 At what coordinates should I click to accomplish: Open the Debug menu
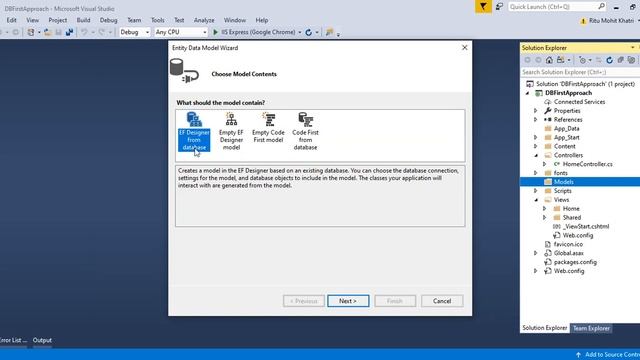tap(108, 20)
